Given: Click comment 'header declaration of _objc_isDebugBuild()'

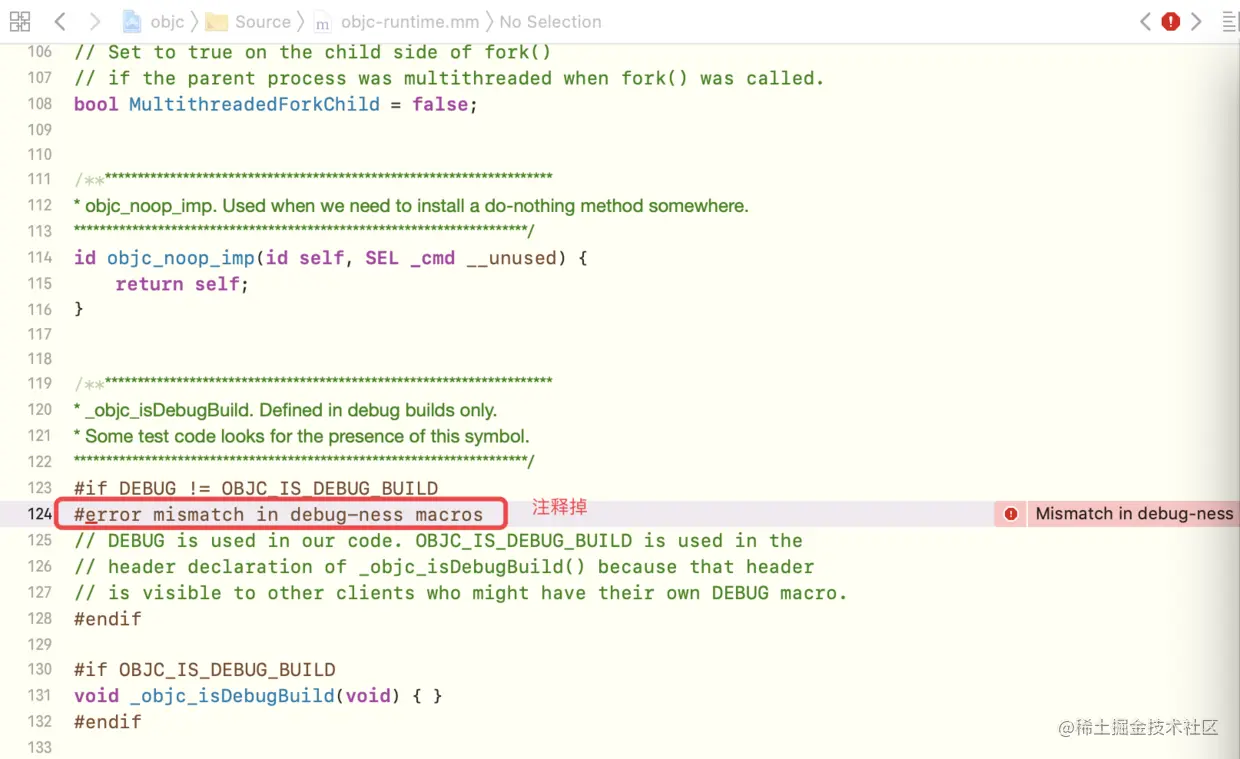Looking at the screenshot, I should point(444,567).
